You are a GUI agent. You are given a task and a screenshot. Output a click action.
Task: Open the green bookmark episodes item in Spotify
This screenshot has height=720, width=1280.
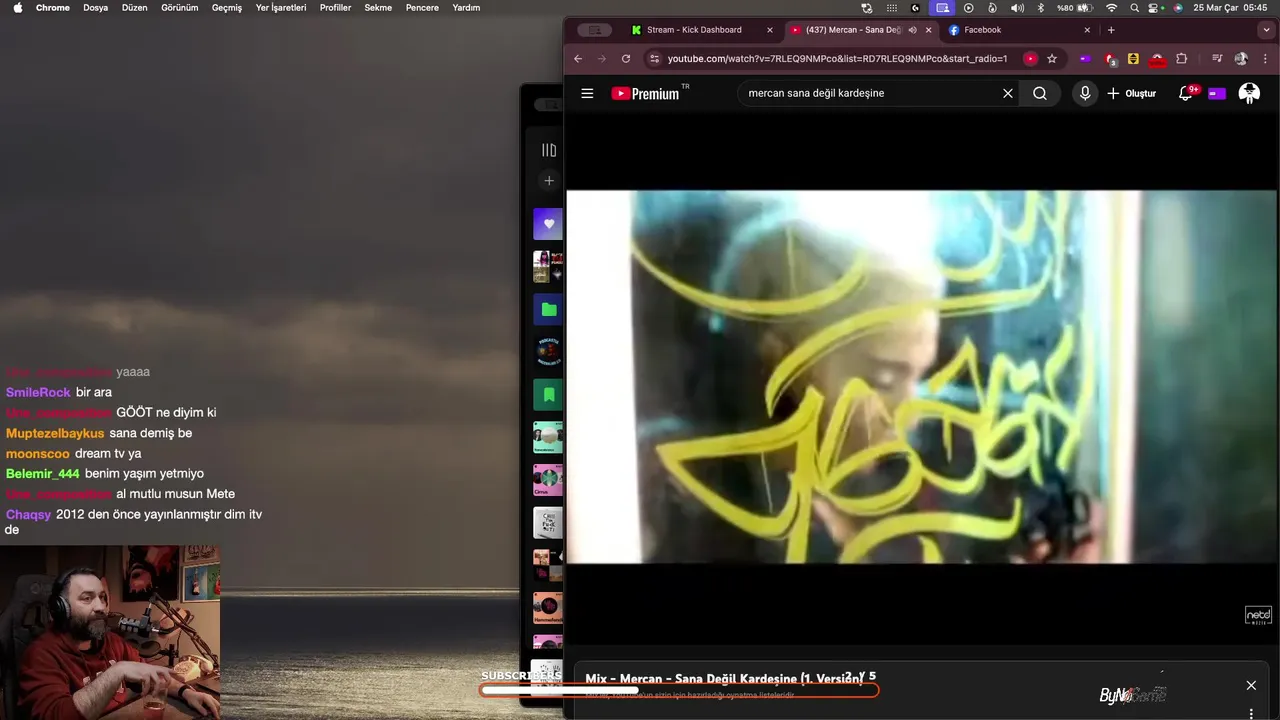pyautogui.click(x=548, y=395)
